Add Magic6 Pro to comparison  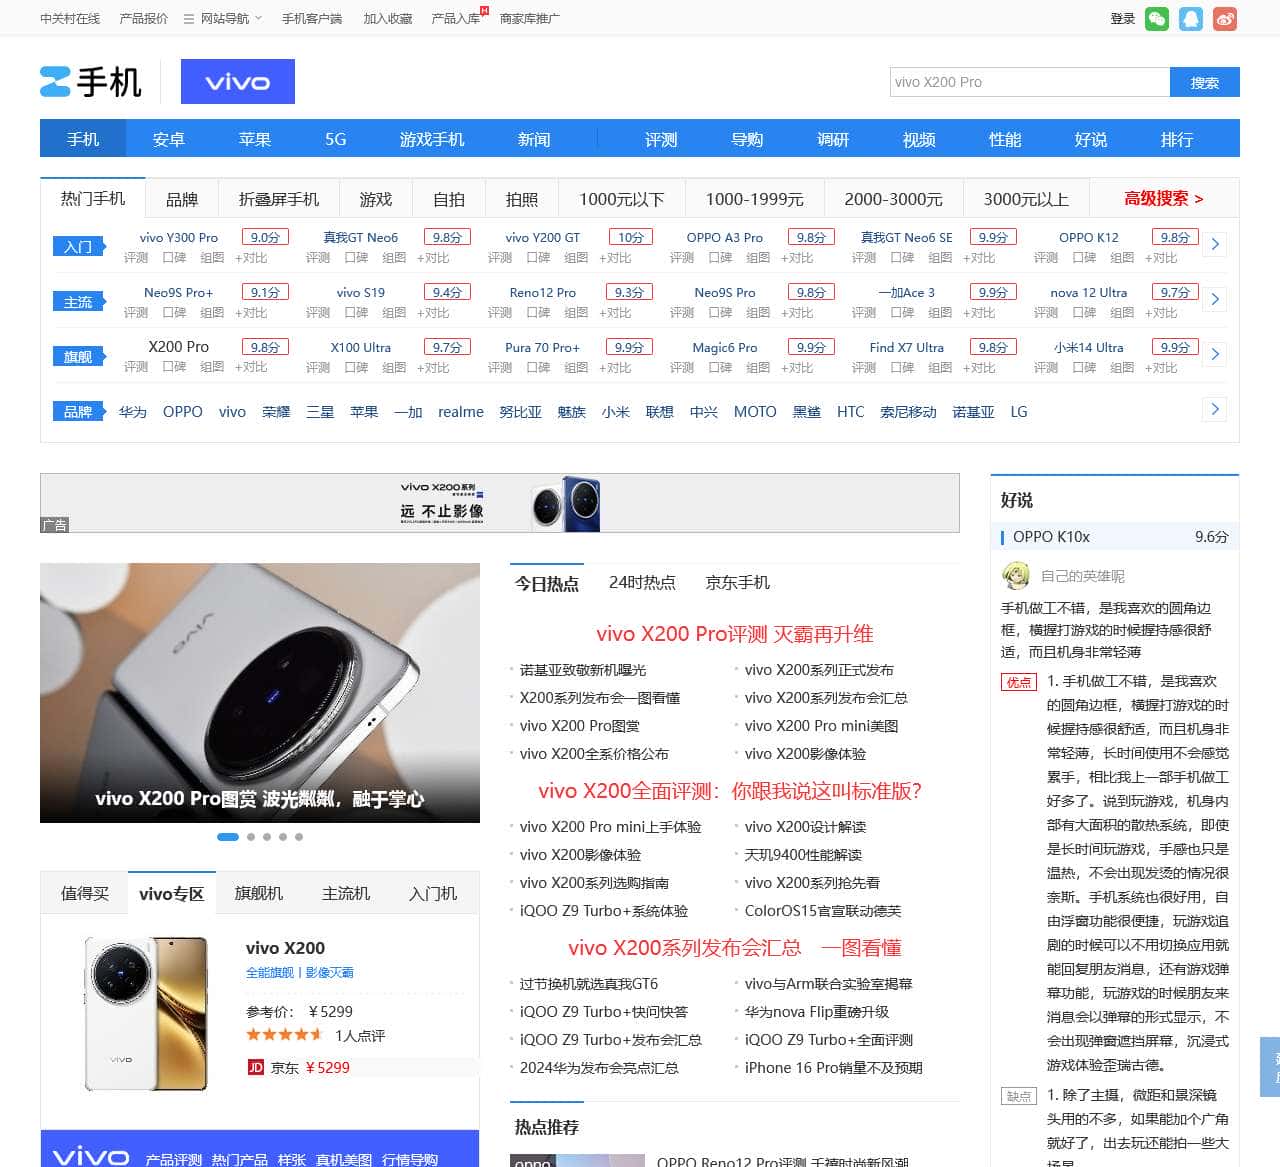click(x=797, y=368)
